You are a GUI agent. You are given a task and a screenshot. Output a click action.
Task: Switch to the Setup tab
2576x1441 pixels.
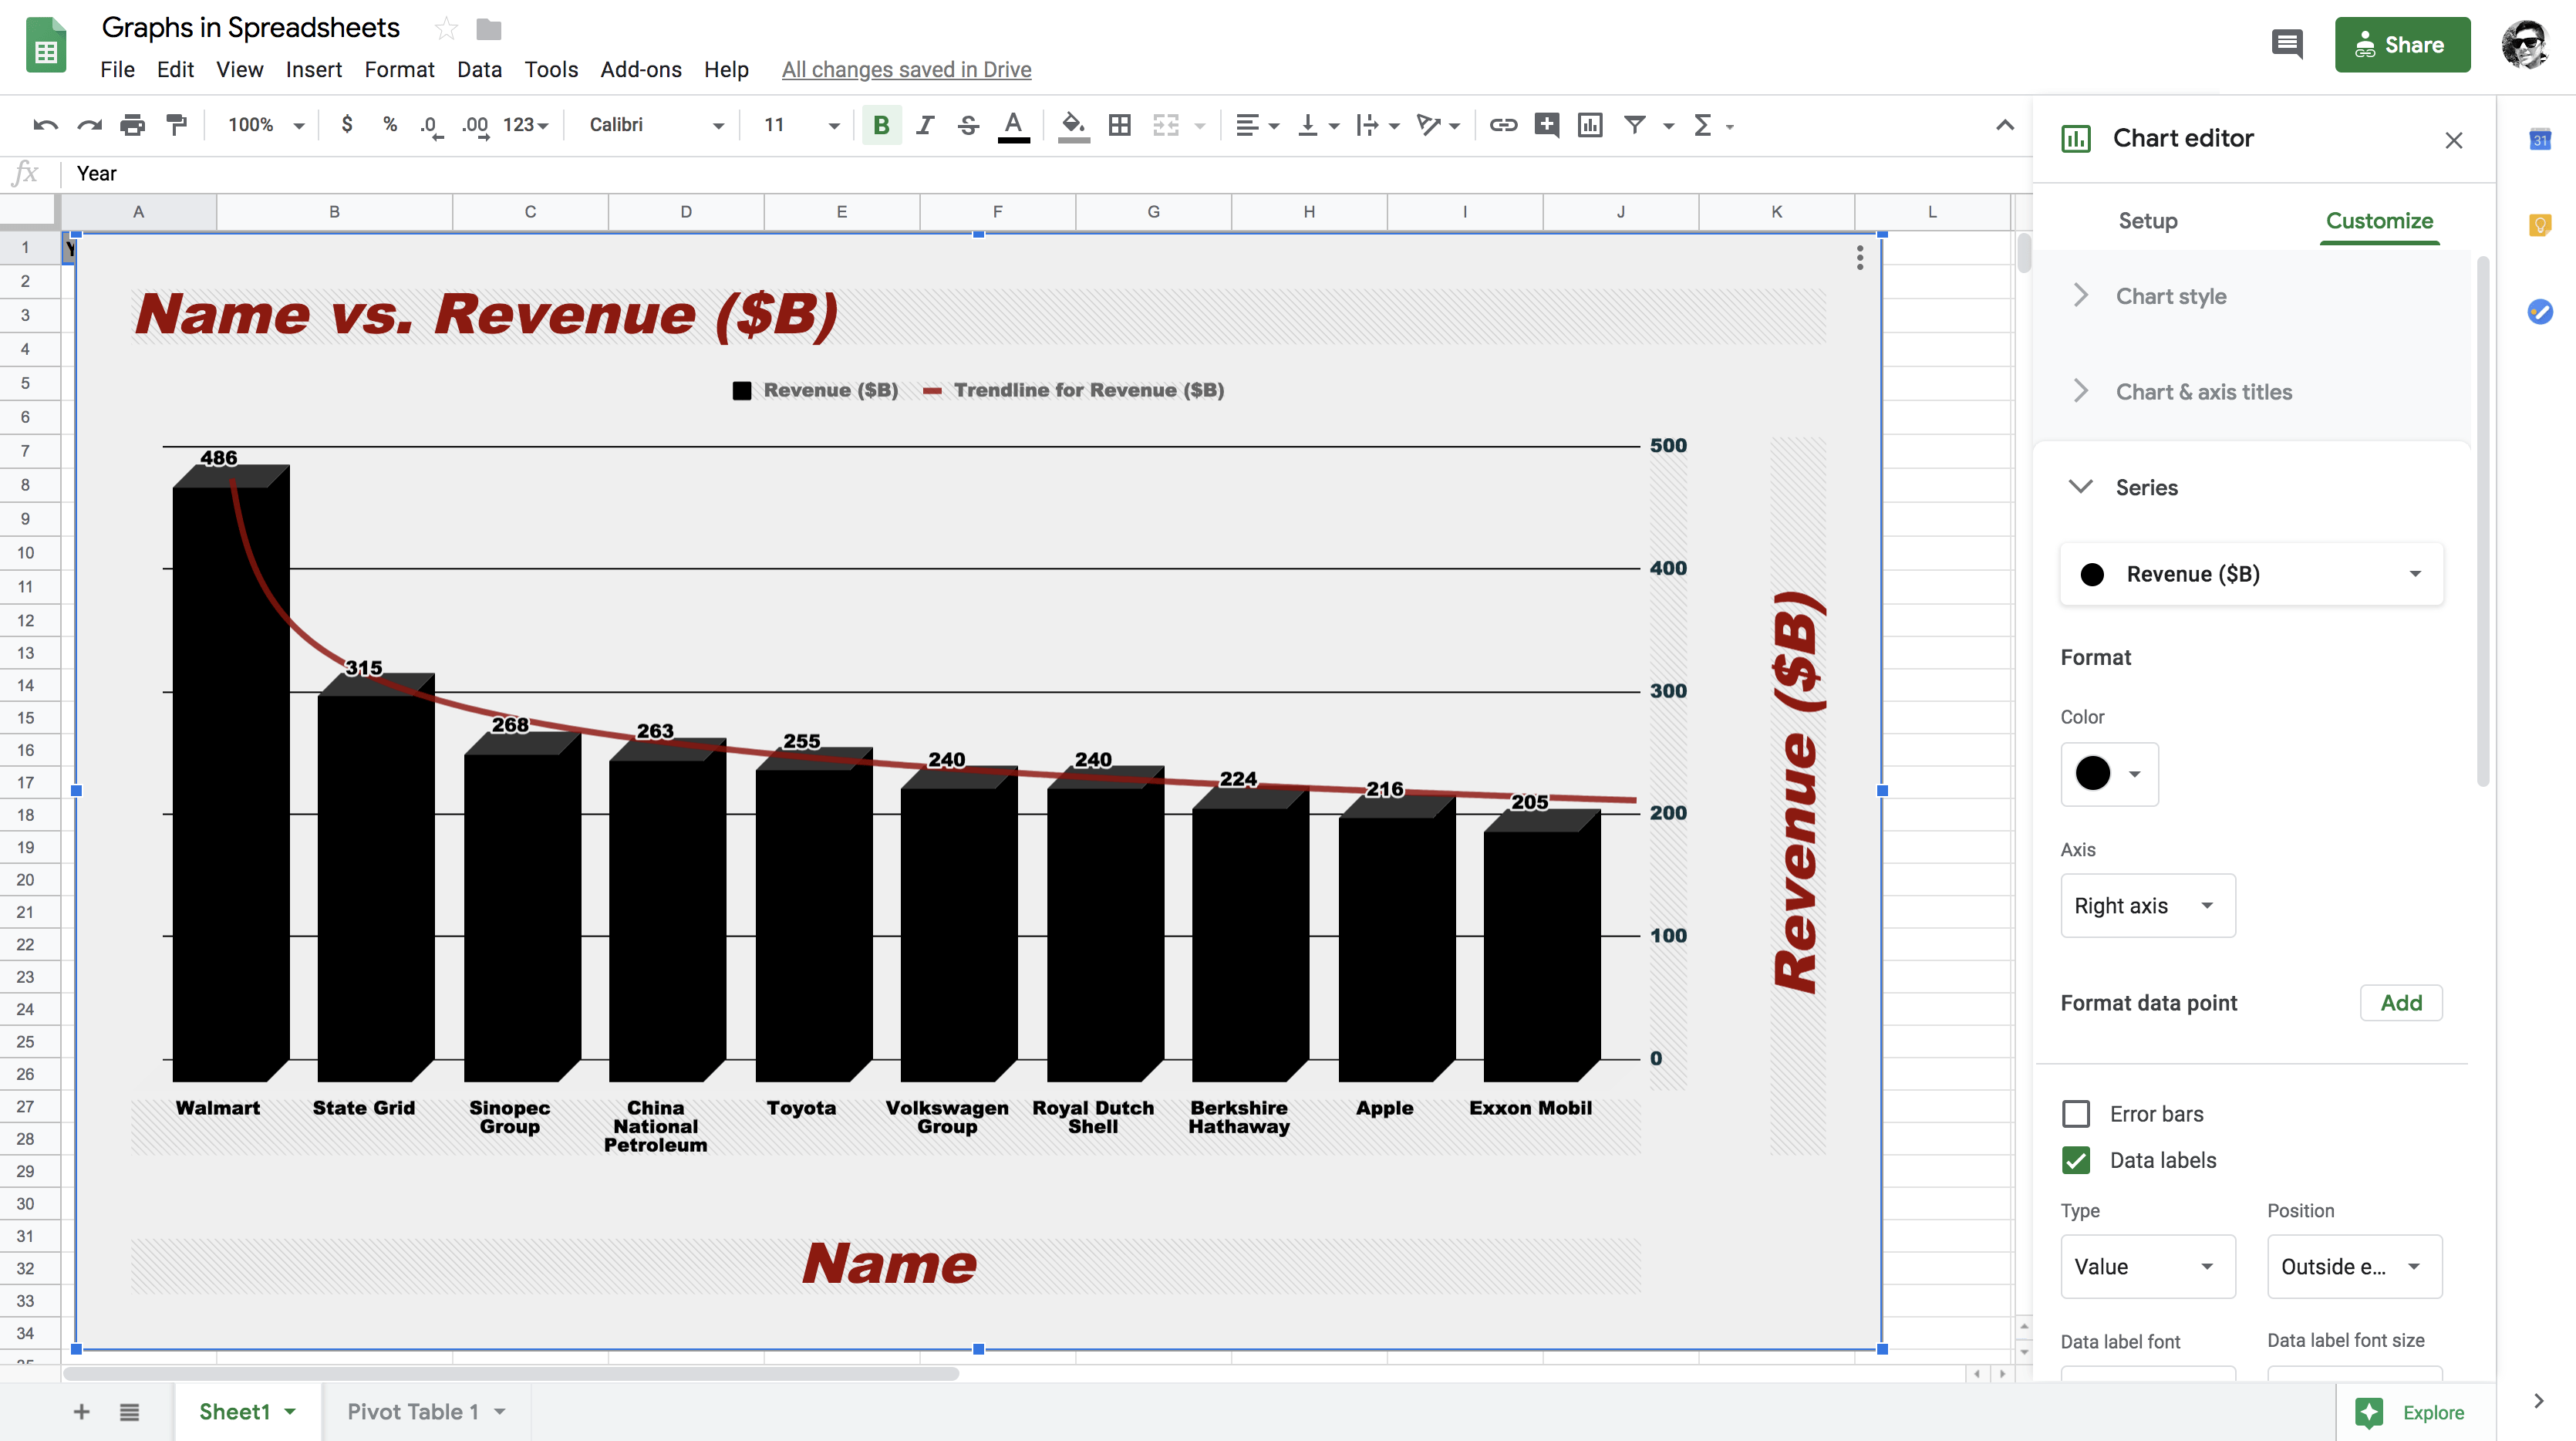click(x=2147, y=221)
